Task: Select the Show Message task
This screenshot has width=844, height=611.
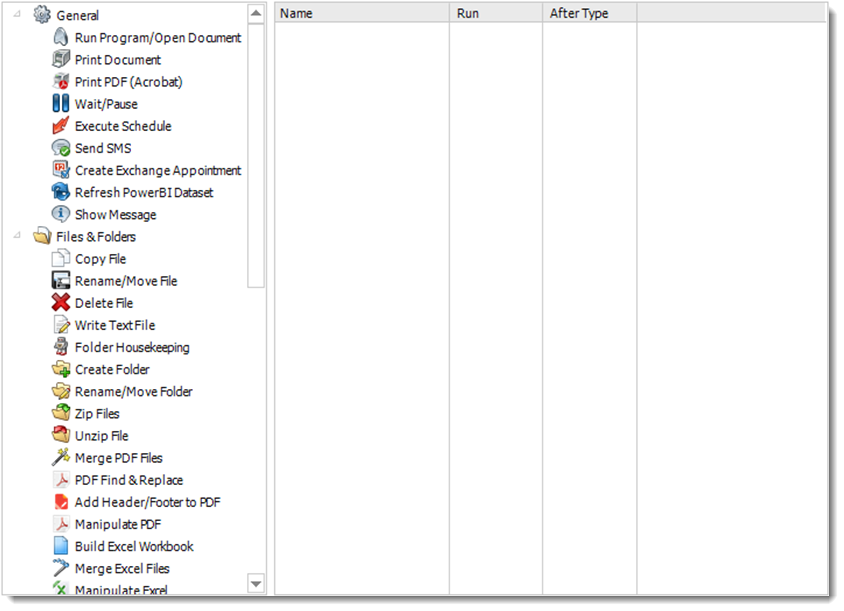Action: click(x=115, y=215)
